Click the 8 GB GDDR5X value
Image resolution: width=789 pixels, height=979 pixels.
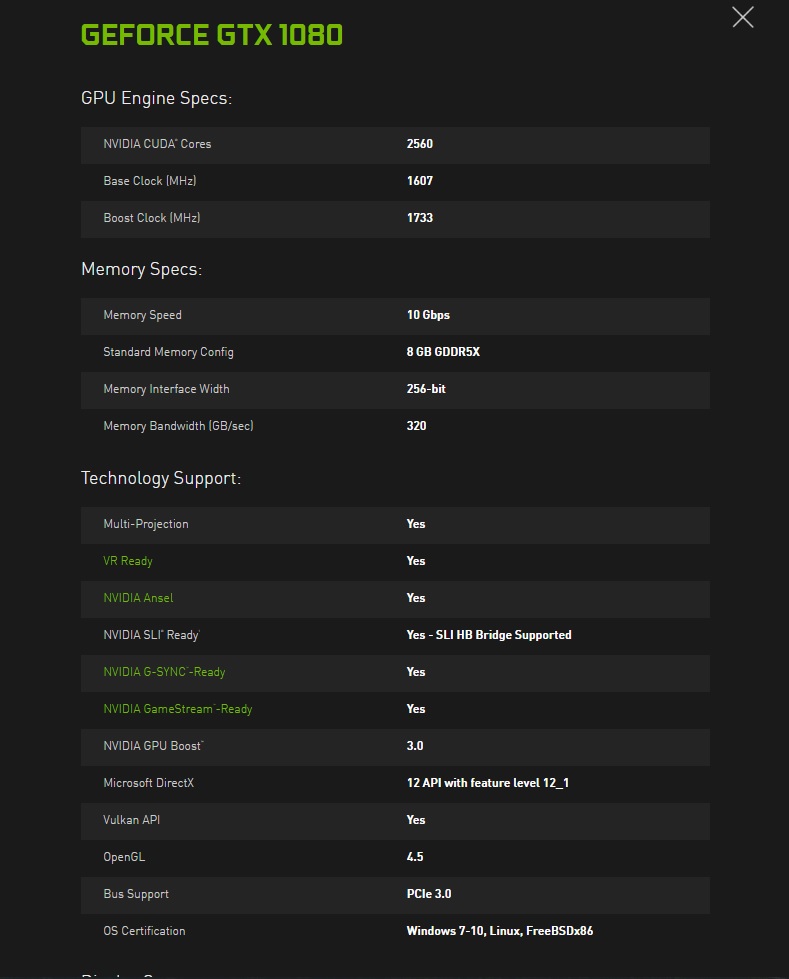coord(443,352)
